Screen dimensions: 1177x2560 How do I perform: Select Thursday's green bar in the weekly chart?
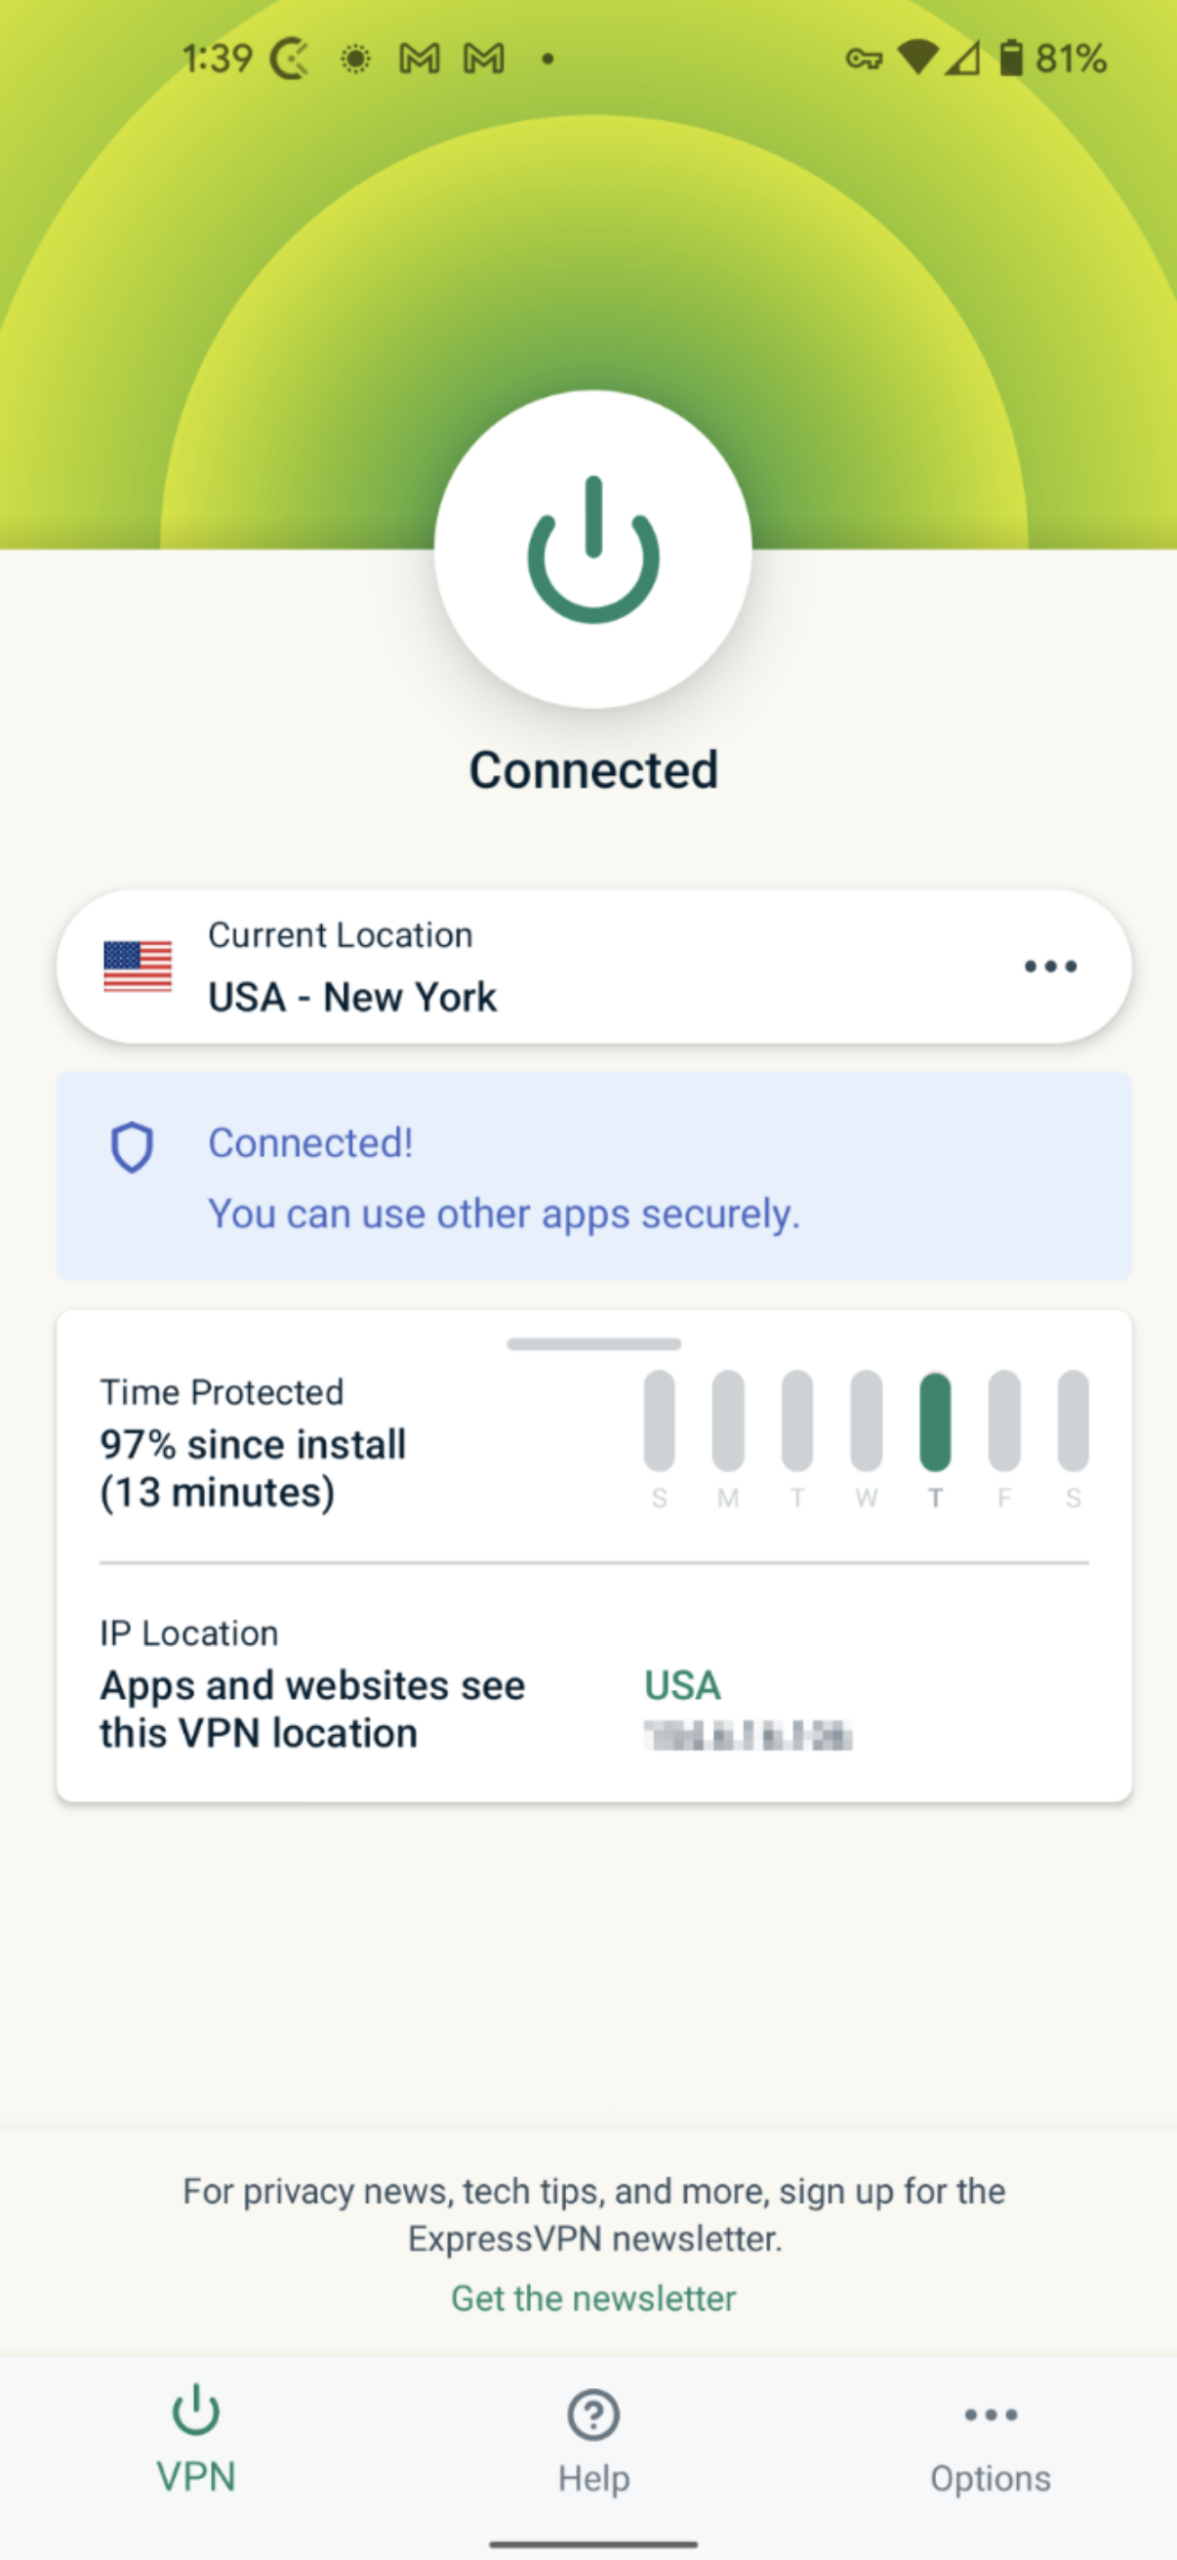pos(936,1430)
